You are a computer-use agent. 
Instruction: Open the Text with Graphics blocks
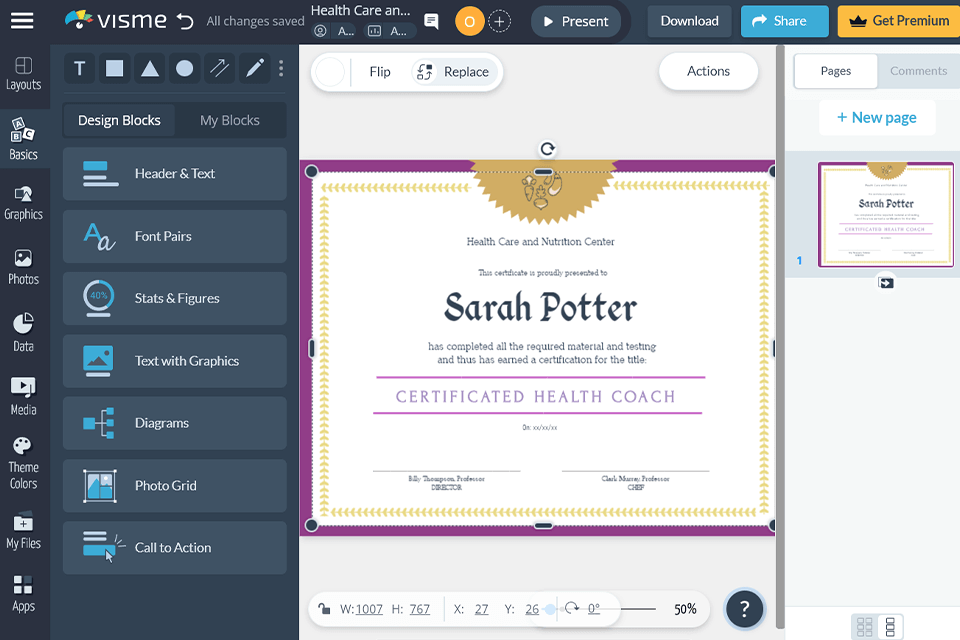pos(174,361)
